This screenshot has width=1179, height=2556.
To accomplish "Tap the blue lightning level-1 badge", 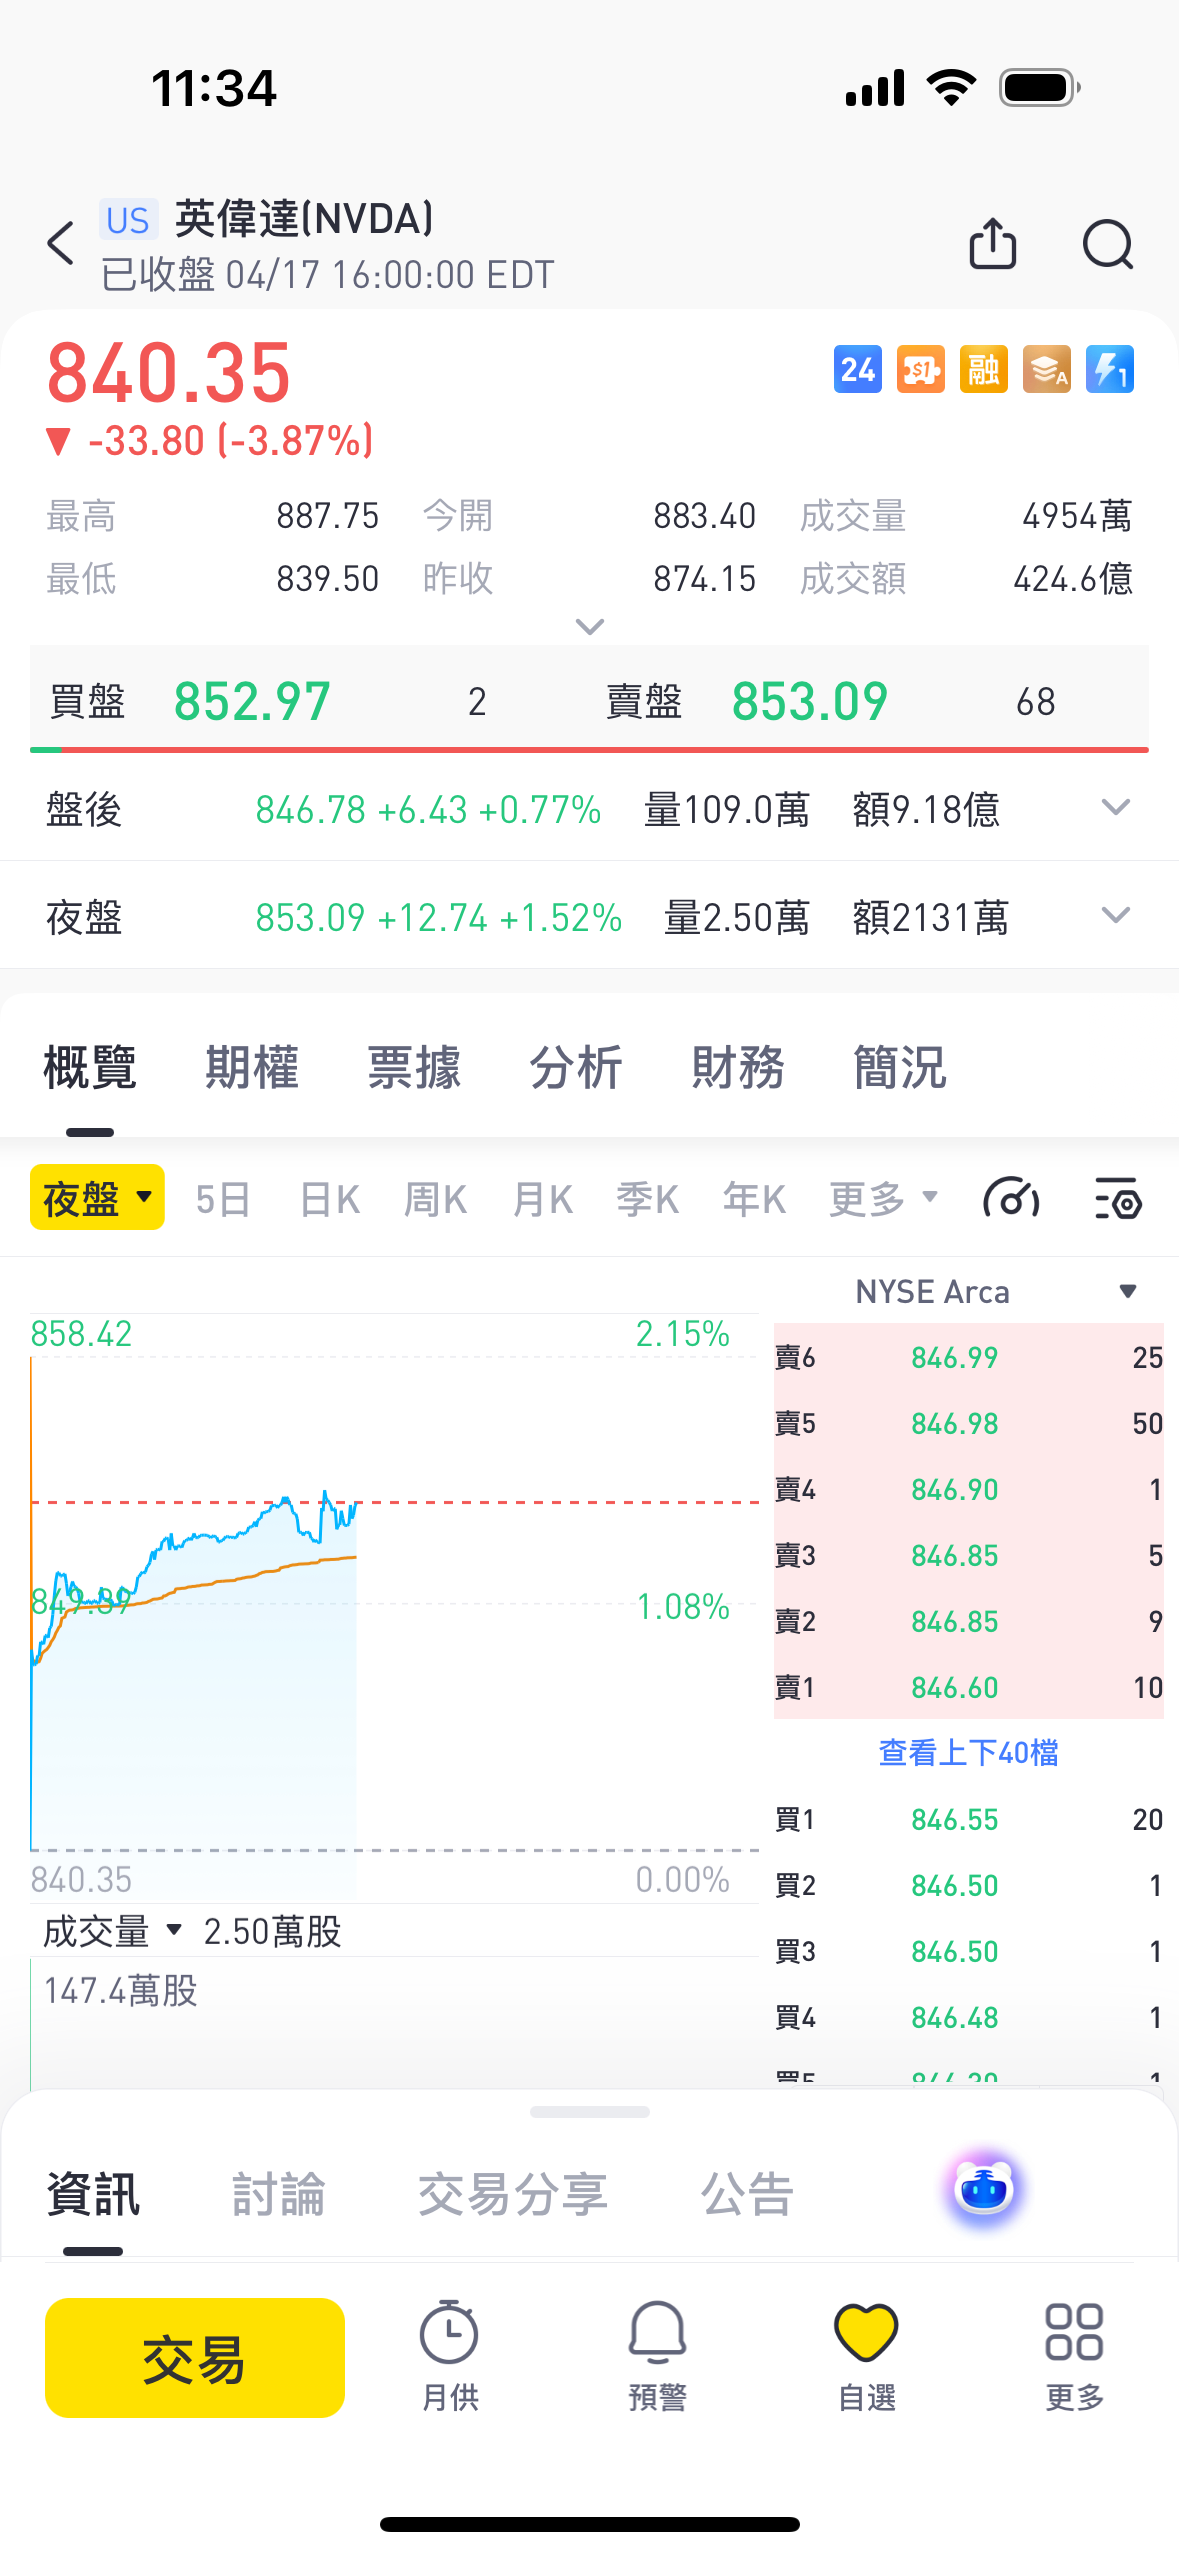I will 1110,370.
